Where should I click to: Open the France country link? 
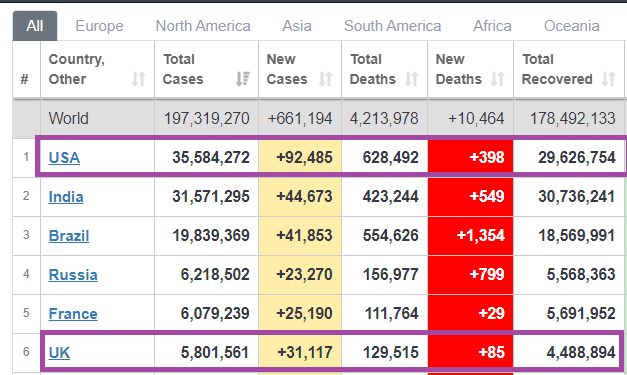pyautogui.click(x=73, y=314)
